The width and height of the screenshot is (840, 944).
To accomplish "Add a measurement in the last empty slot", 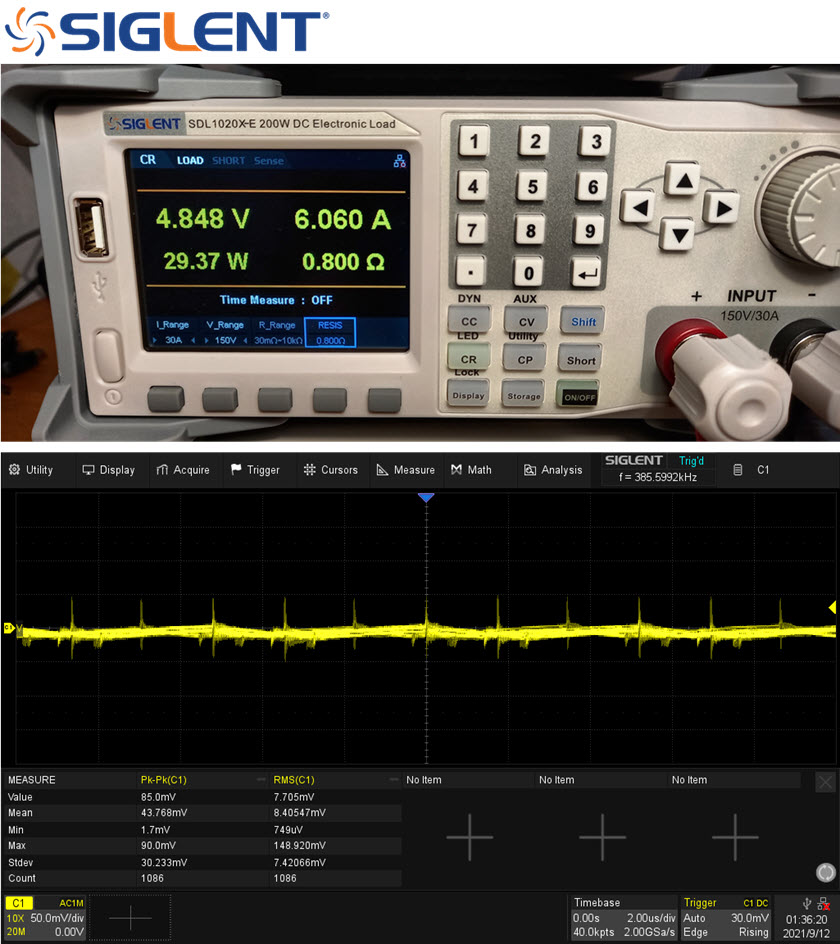I will click(x=735, y=836).
